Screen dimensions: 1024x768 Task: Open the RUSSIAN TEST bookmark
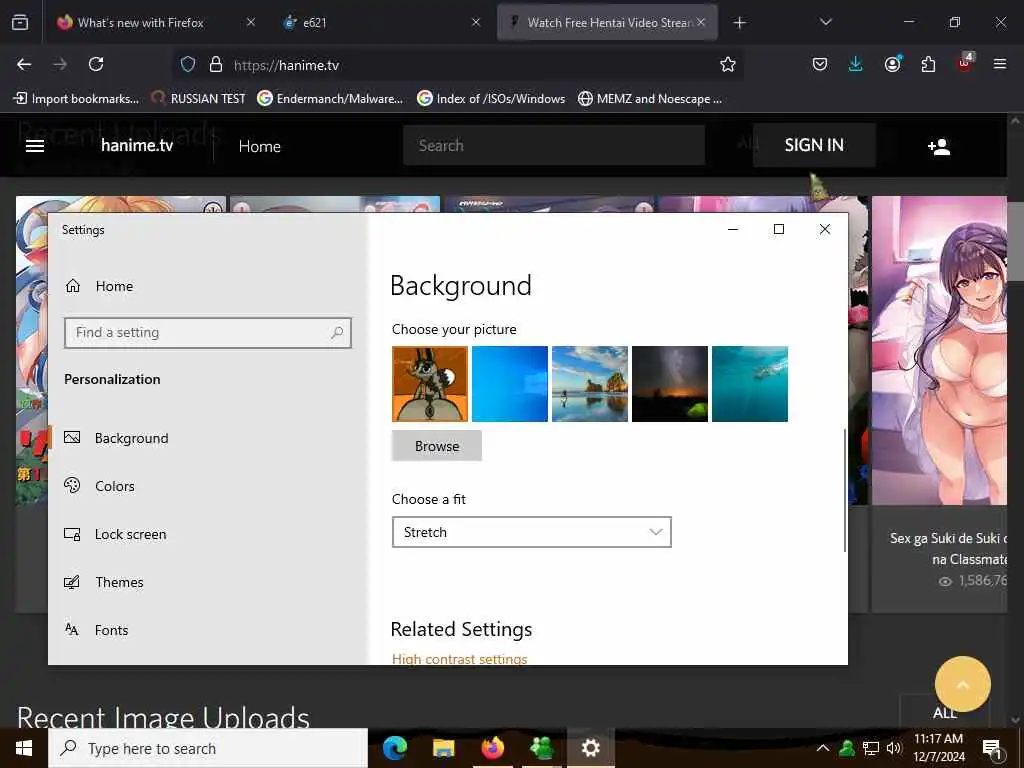point(198,99)
